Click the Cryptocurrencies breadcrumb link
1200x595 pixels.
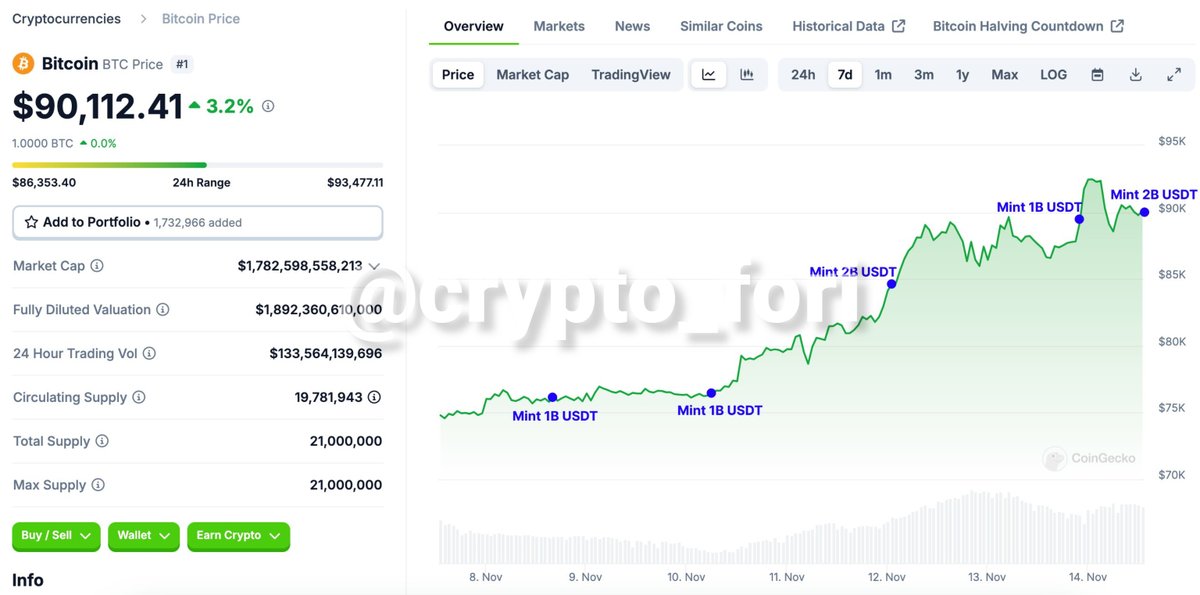(66, 19)
